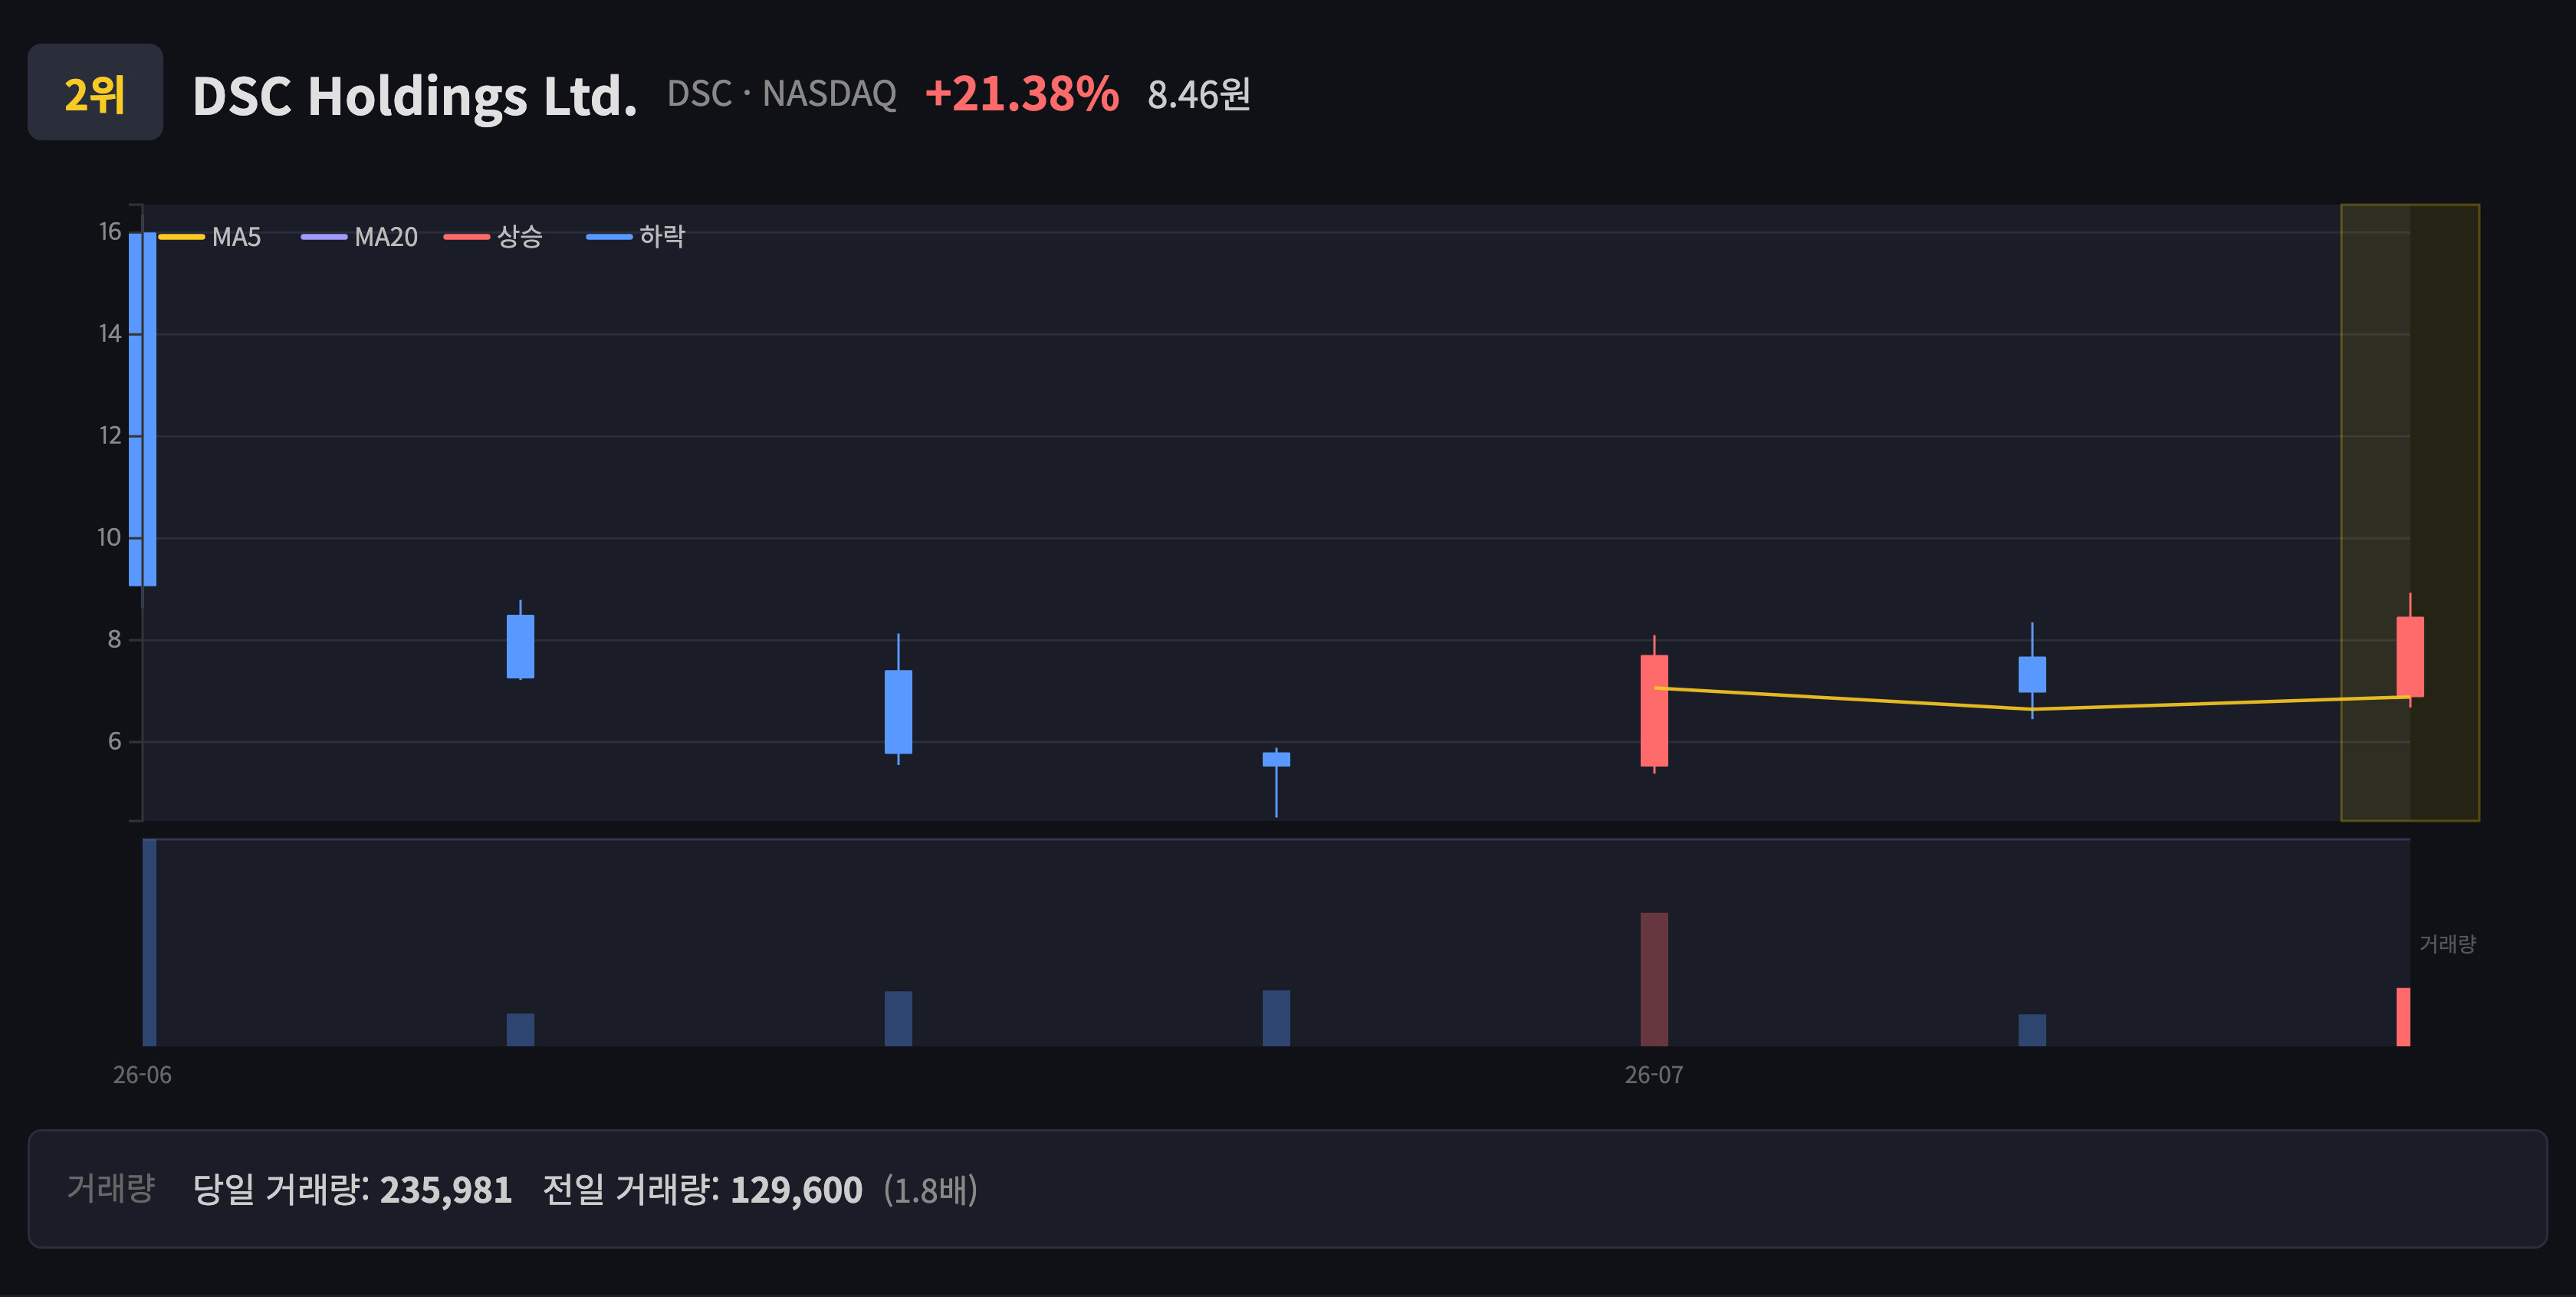
Task: Click the (1.8배) volume ratio text
Action: click(930, 1190)
